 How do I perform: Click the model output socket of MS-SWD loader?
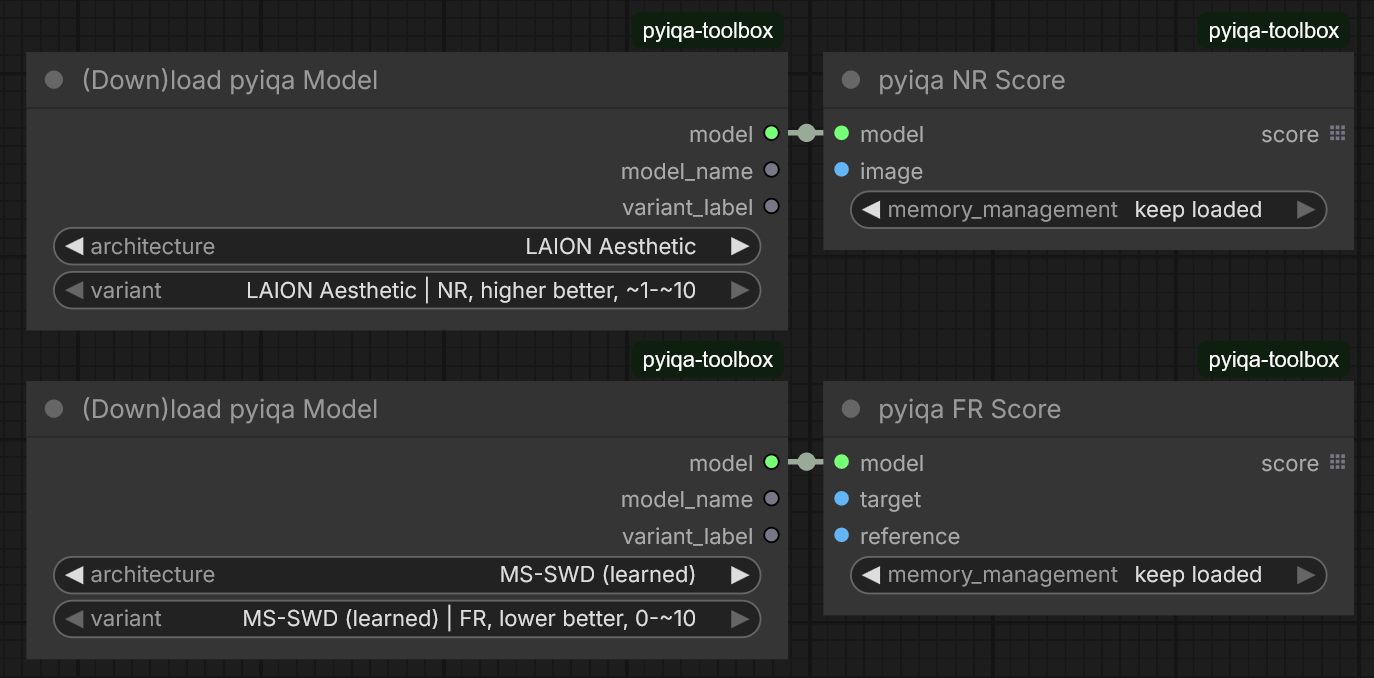(x=771, y=462)
